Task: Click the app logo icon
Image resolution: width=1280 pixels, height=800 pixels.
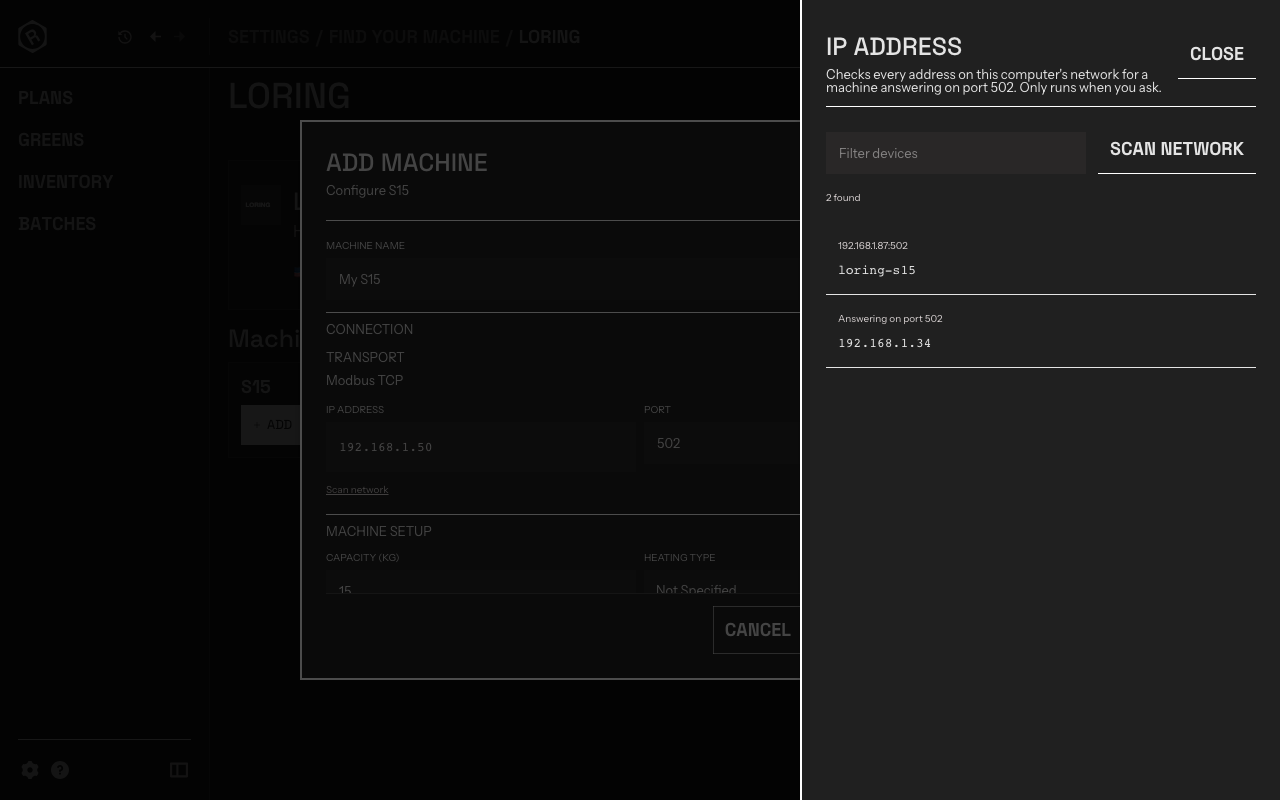Action: (x=32, y=37)
